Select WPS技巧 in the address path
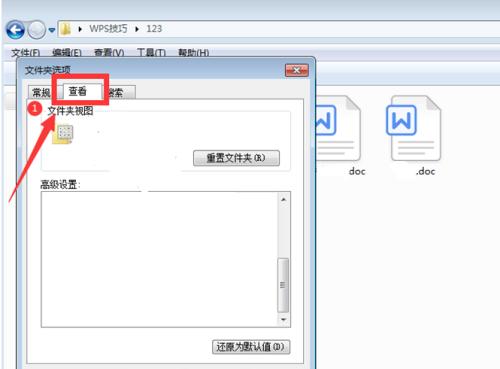500x369 pixels. tap(108, 29)
